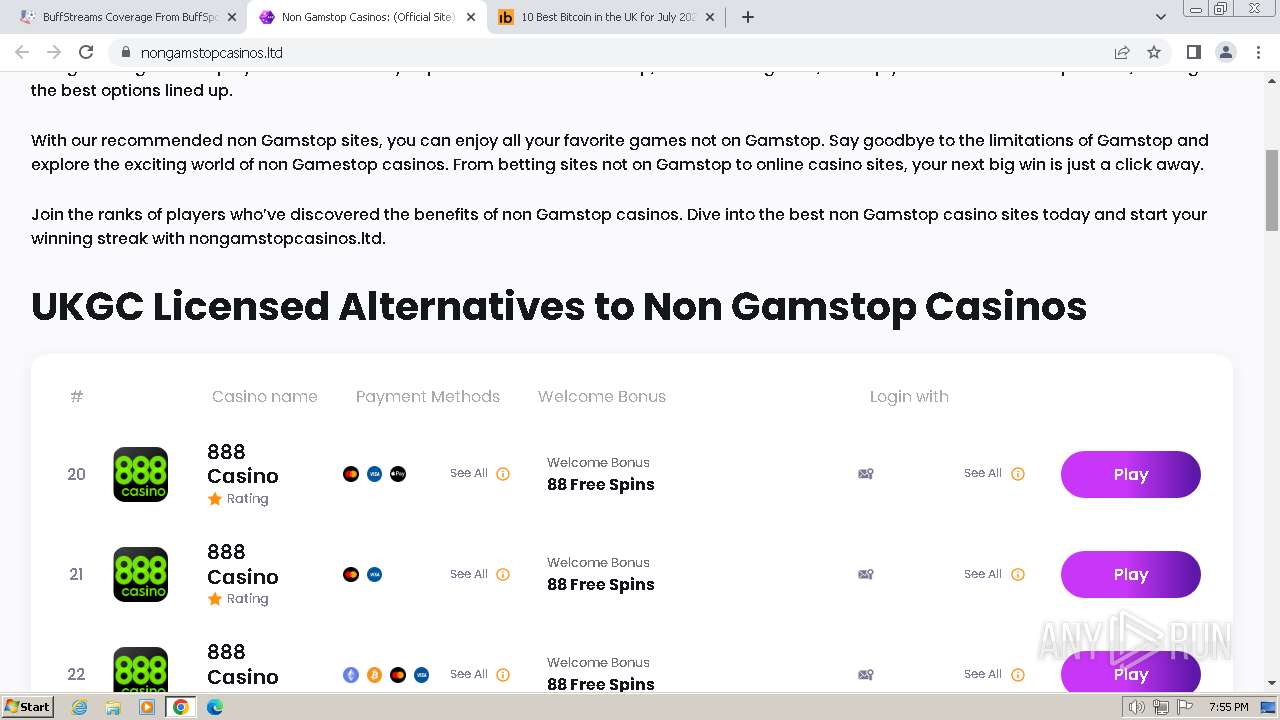This screenshot has width=1280, height=720.
Task: Open the Chrome profile menu
Action: tap(1226, 52)
